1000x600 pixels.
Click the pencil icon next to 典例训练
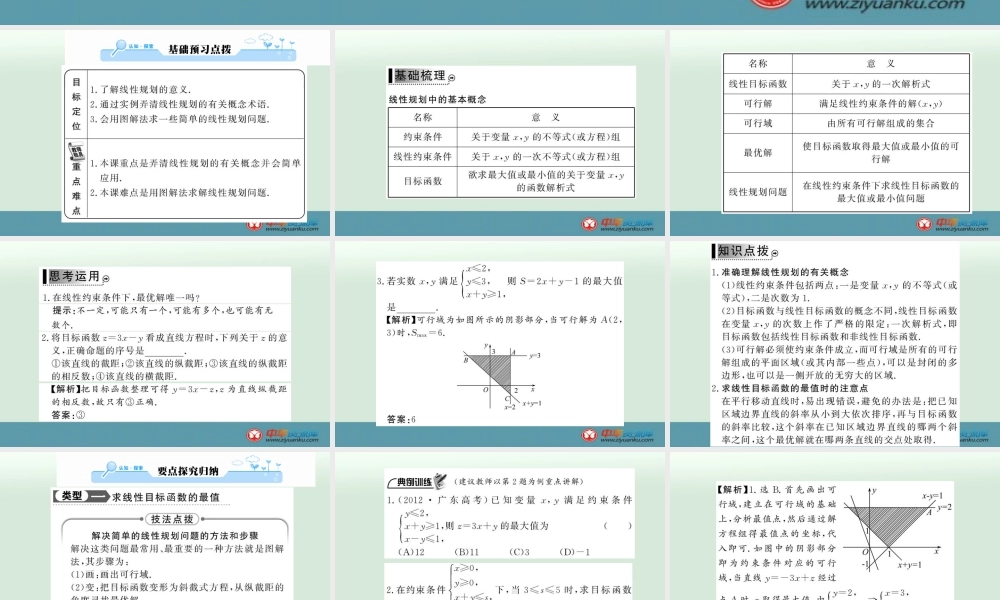[440, 481]
